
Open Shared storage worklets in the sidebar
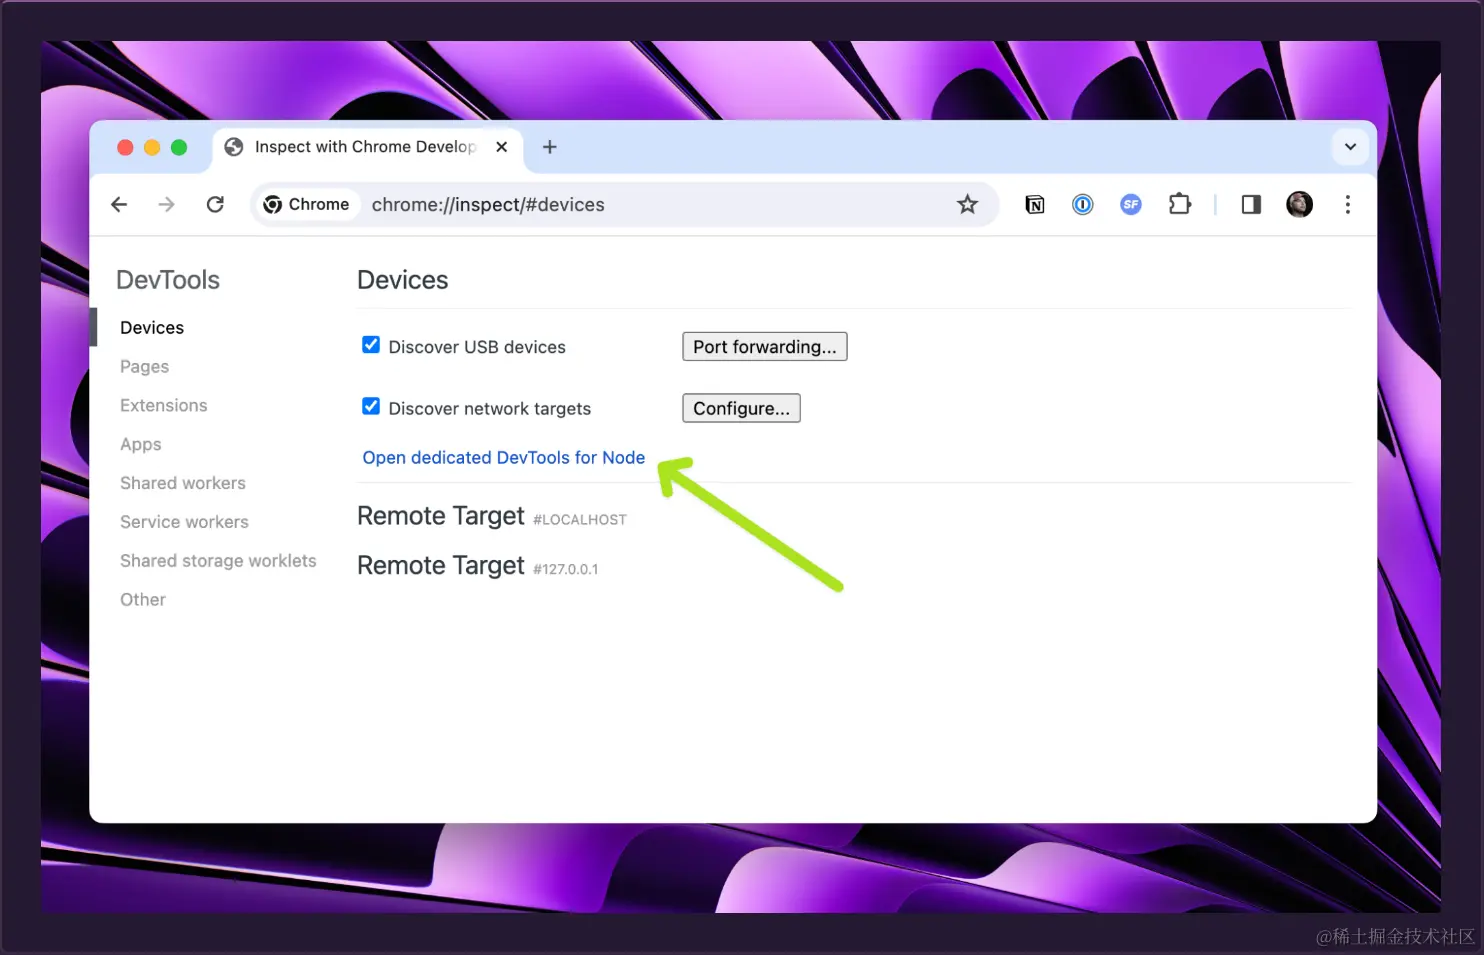tap(218, 561)
